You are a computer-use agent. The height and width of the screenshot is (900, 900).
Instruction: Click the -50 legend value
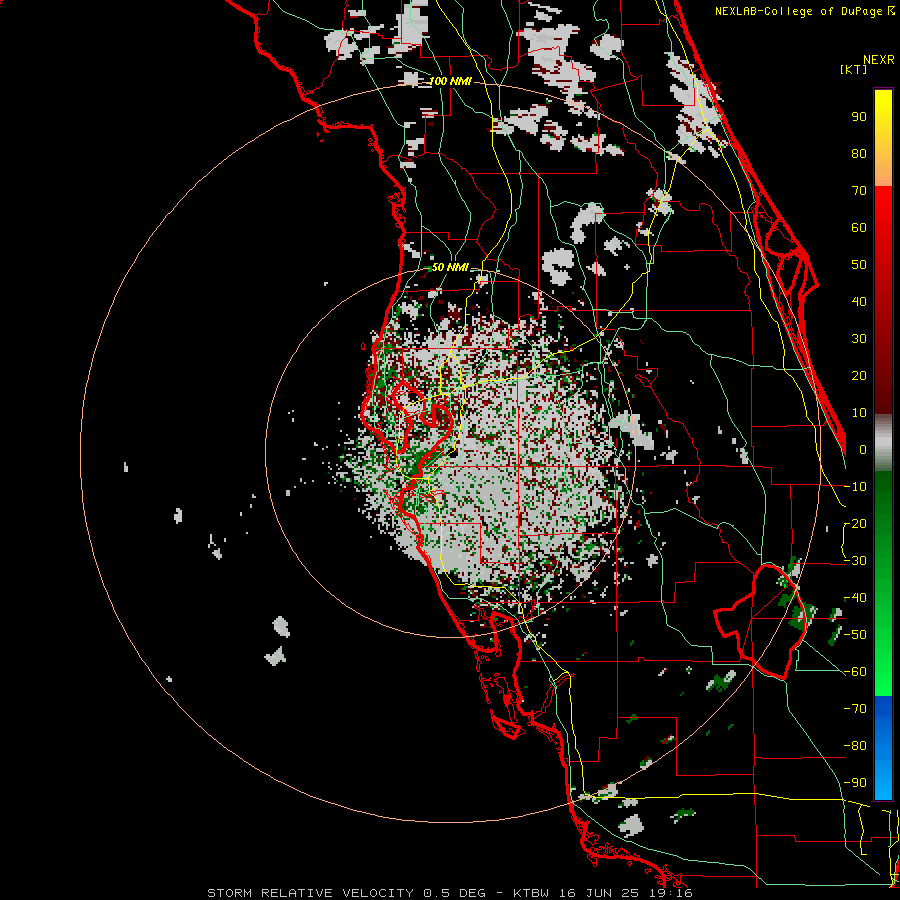[x=855, y=635]
